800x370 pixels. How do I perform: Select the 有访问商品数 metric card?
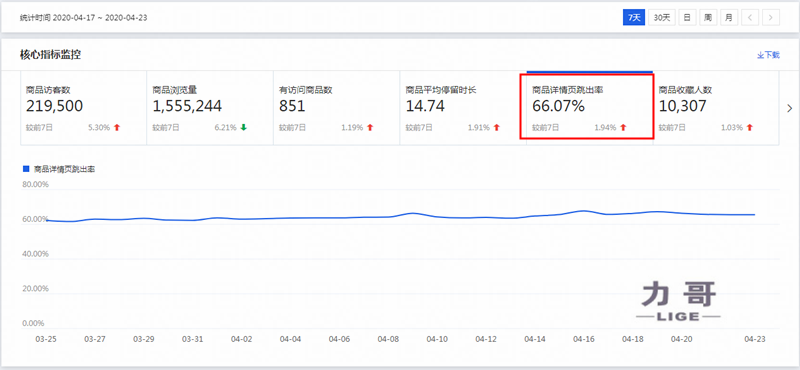tap(337, 108)
